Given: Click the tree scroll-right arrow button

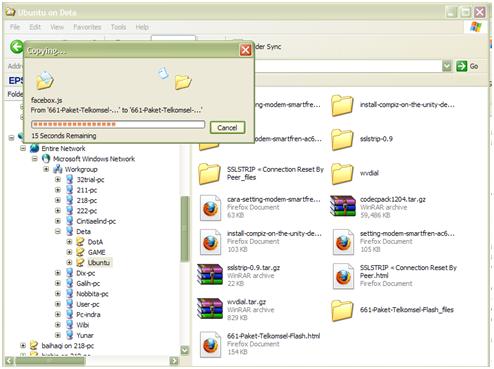Looking at the screenshot, I should pyautogui.click(x=174, y=361).
